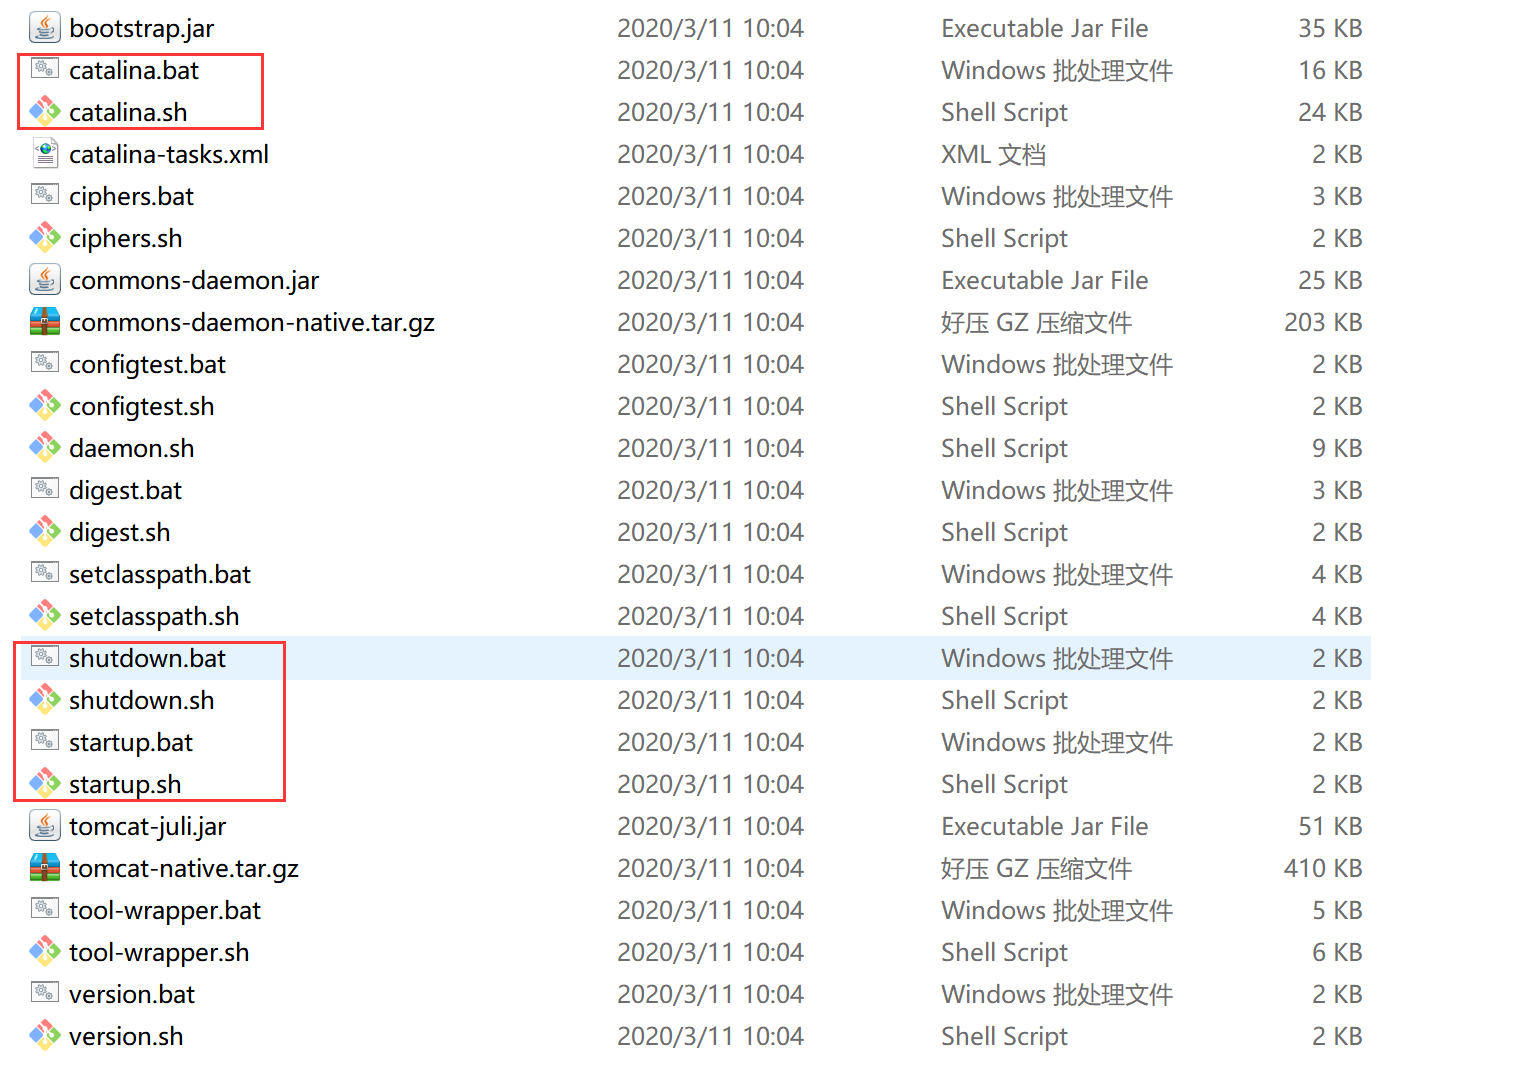Click the daemon.sh shell script icon

[x=45, y=447]
